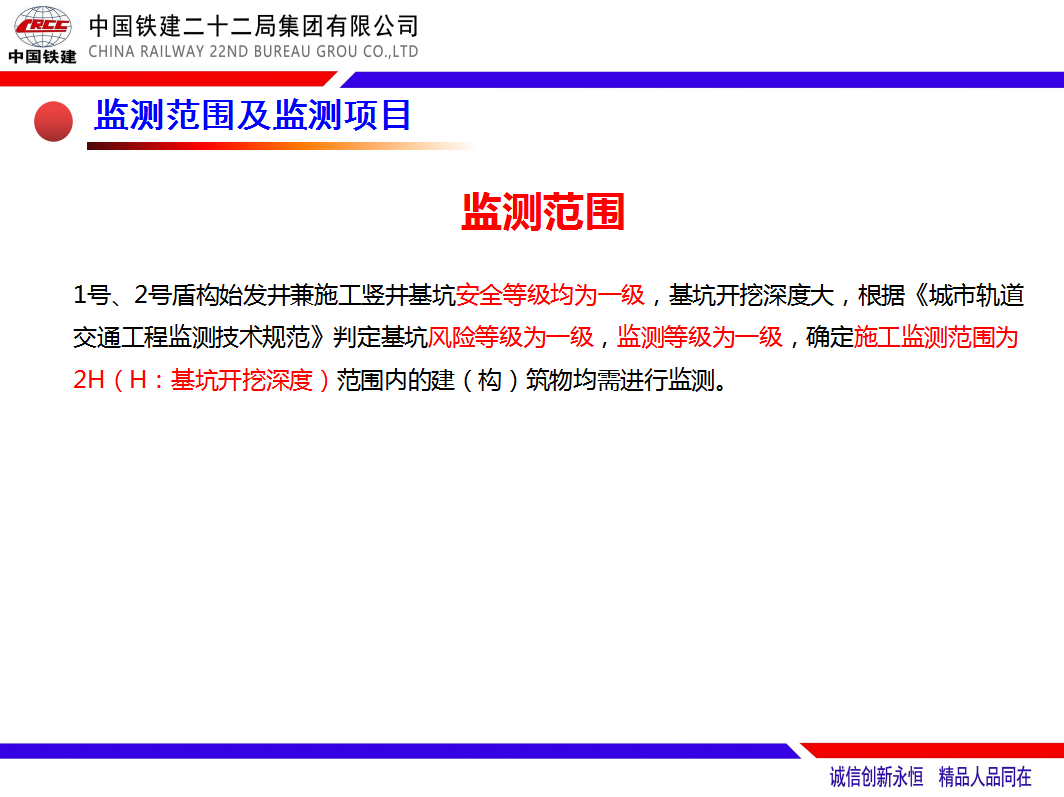
Task: Click the red centered title 监测范围
Action: (x=543, y=212)
